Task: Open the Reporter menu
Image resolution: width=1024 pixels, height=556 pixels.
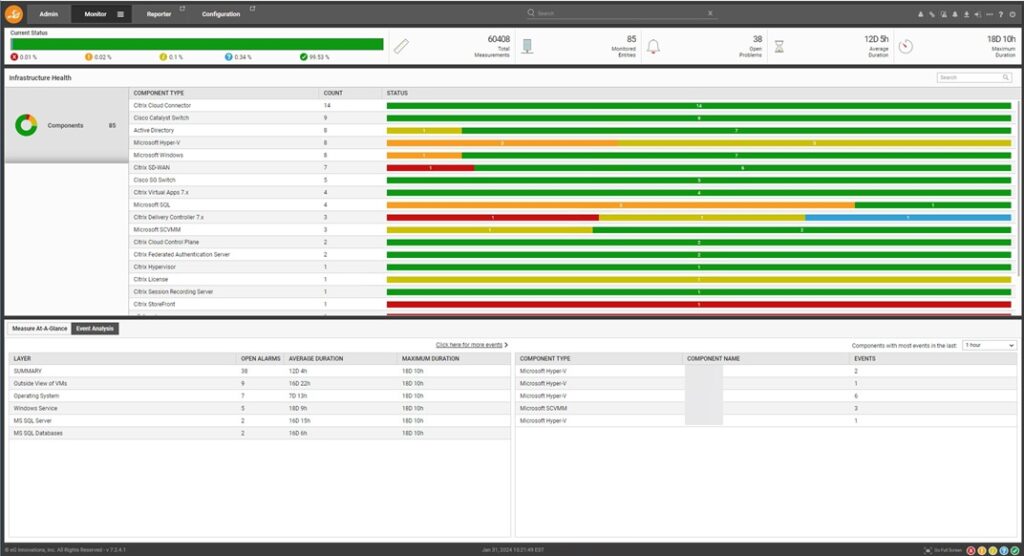Action: (x=159, y=14)
